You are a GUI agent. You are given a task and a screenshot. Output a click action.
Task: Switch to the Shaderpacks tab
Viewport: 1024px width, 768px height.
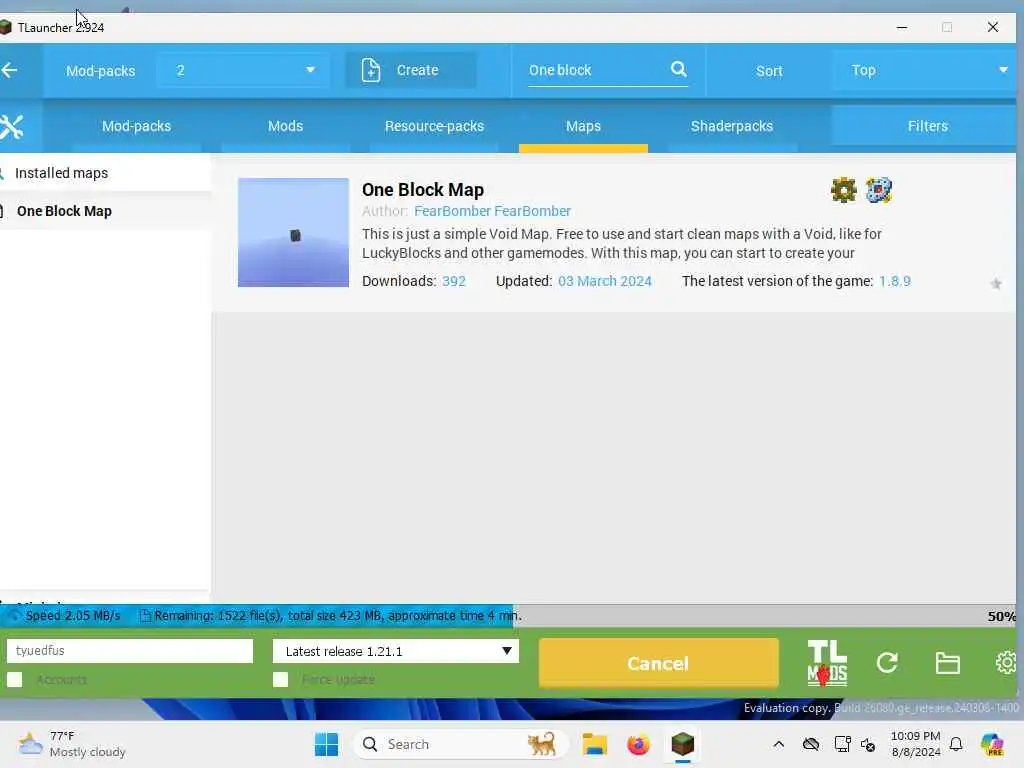(x=732, y=126)
